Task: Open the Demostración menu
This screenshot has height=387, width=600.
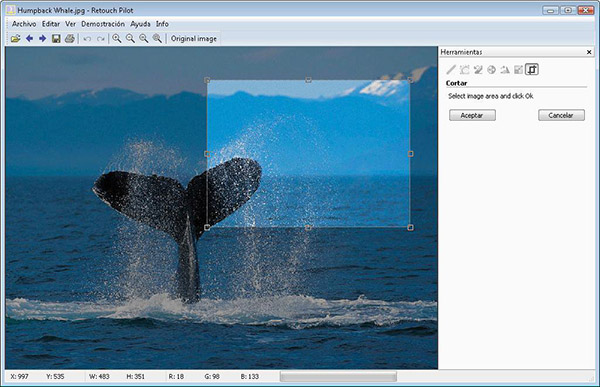Action: click(103, 24)
